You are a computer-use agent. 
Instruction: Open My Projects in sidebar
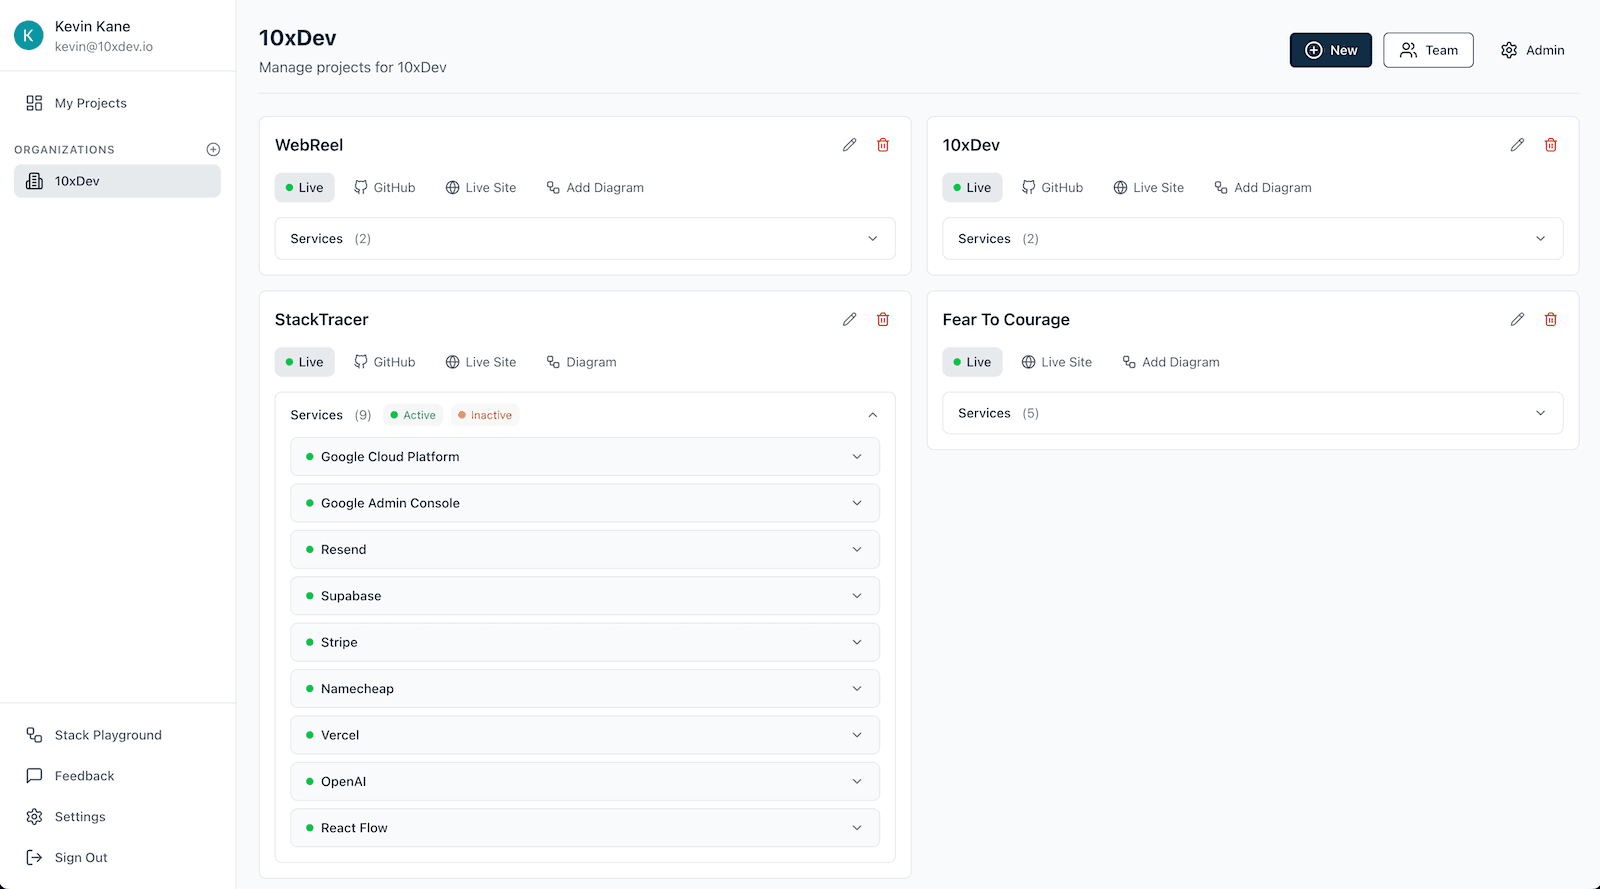click(x=117, y=103)
